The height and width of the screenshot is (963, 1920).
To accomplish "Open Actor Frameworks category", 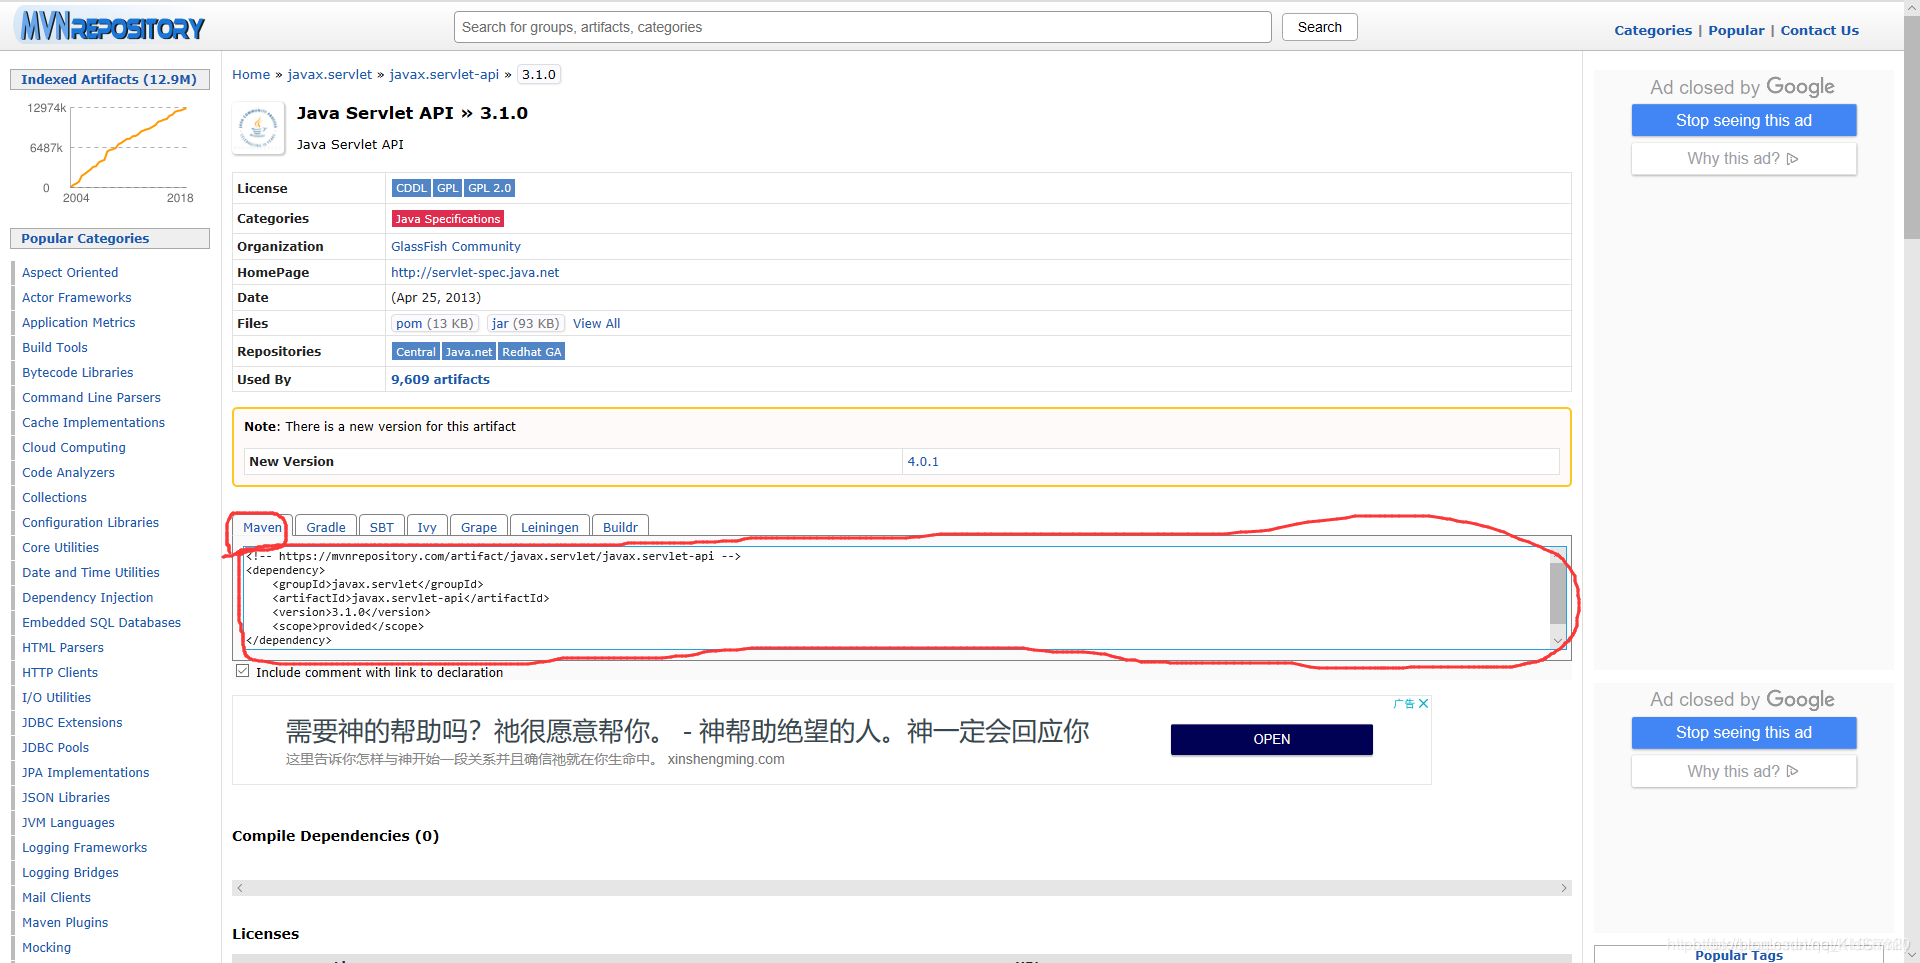I will (77, 297).
